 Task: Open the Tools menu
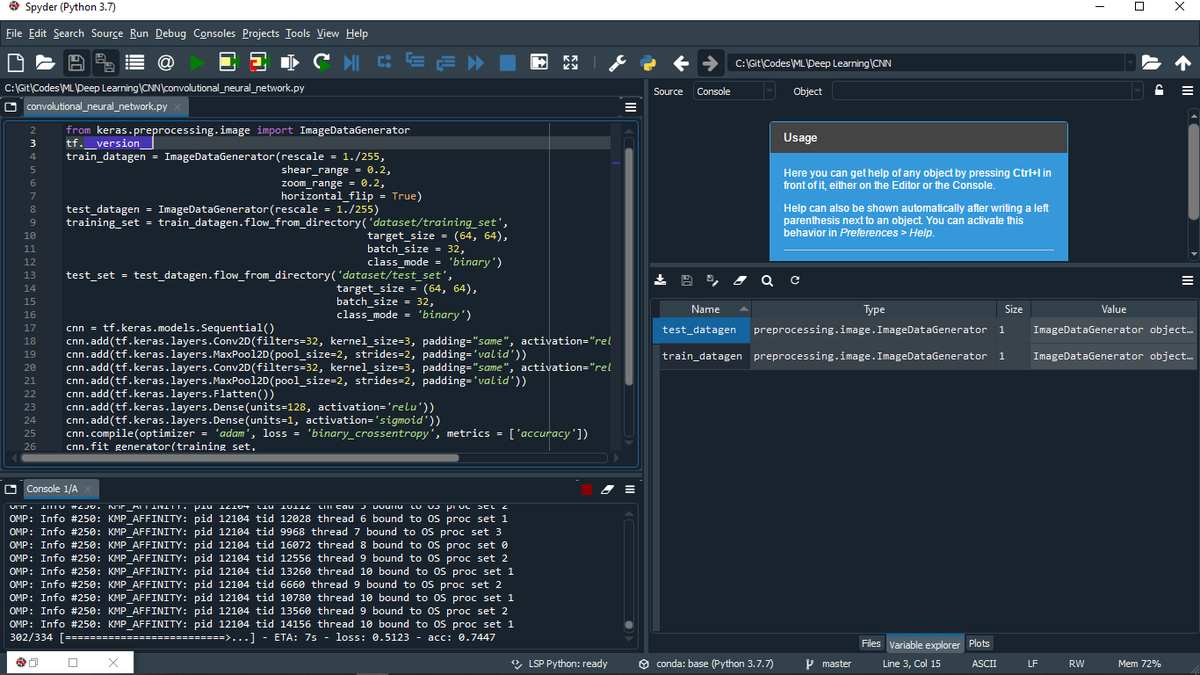click(x=299, y=33)
